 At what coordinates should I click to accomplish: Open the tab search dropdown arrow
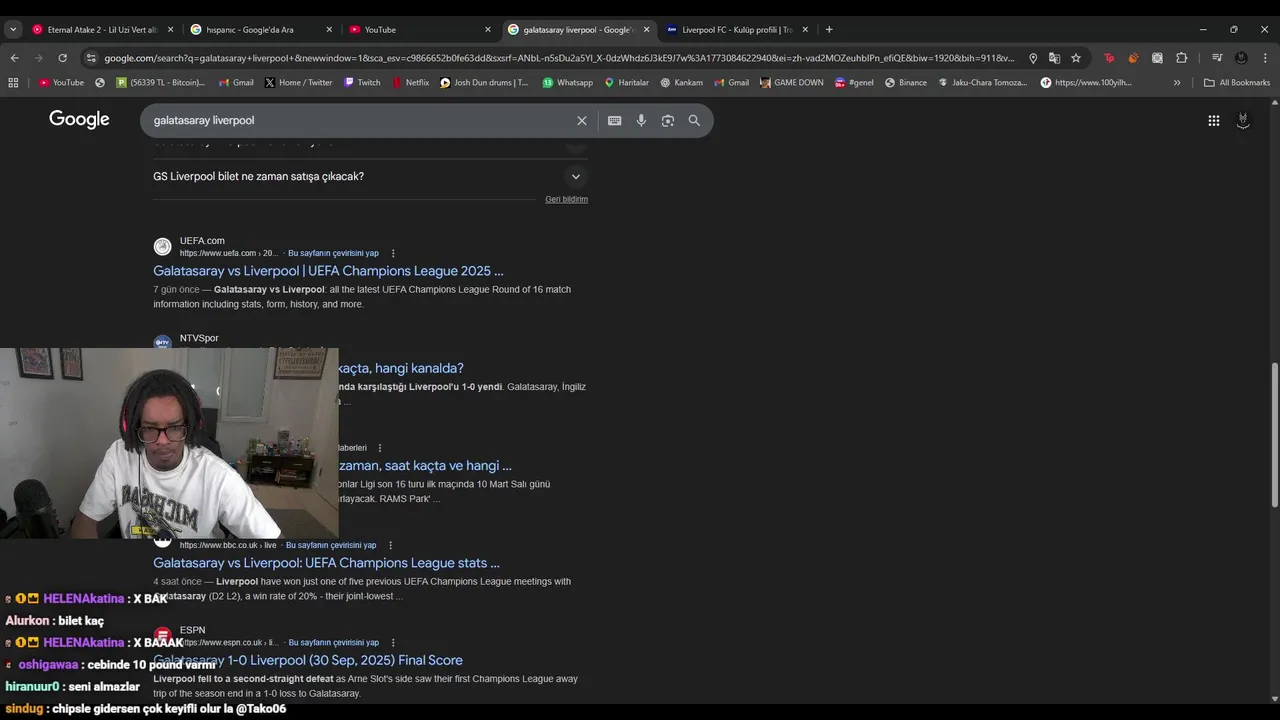coord(13,29)
